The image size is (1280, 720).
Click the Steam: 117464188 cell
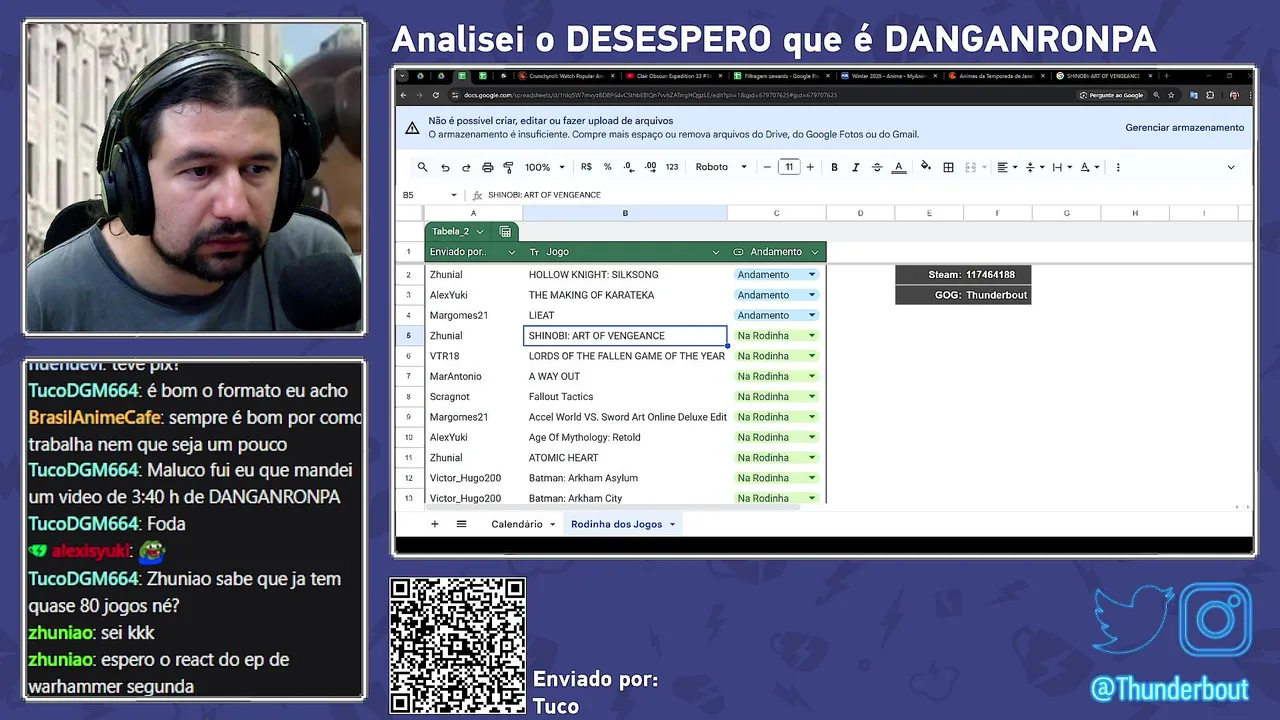click(x=963, y=275)
